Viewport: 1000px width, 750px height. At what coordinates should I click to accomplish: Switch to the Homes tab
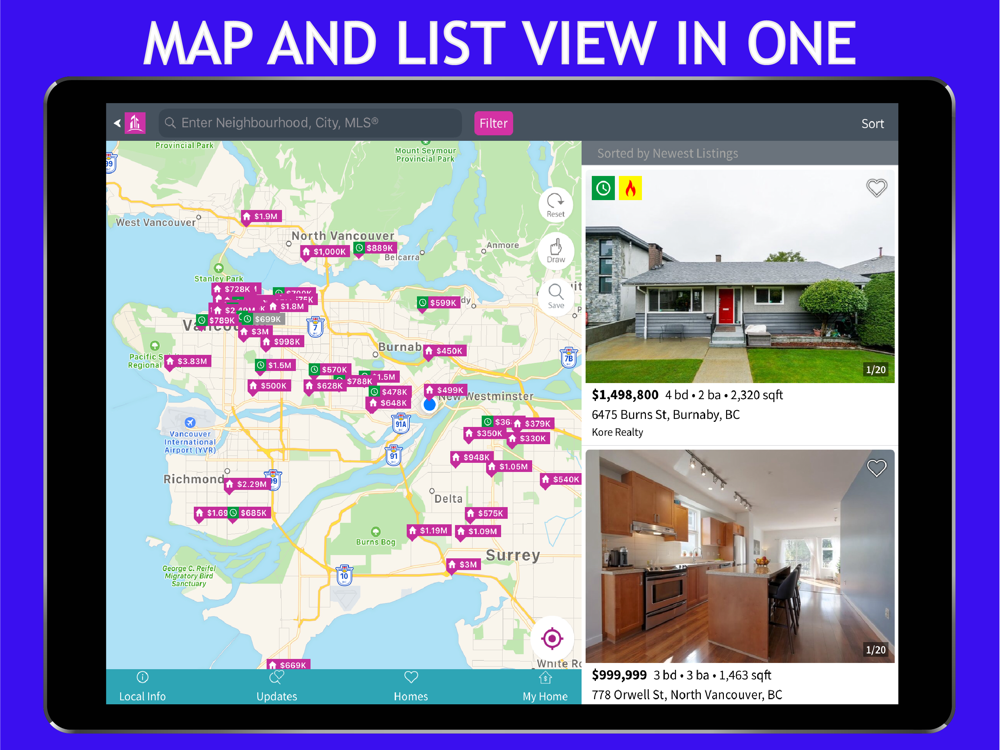pyautogui.click(x=411, y=687)
